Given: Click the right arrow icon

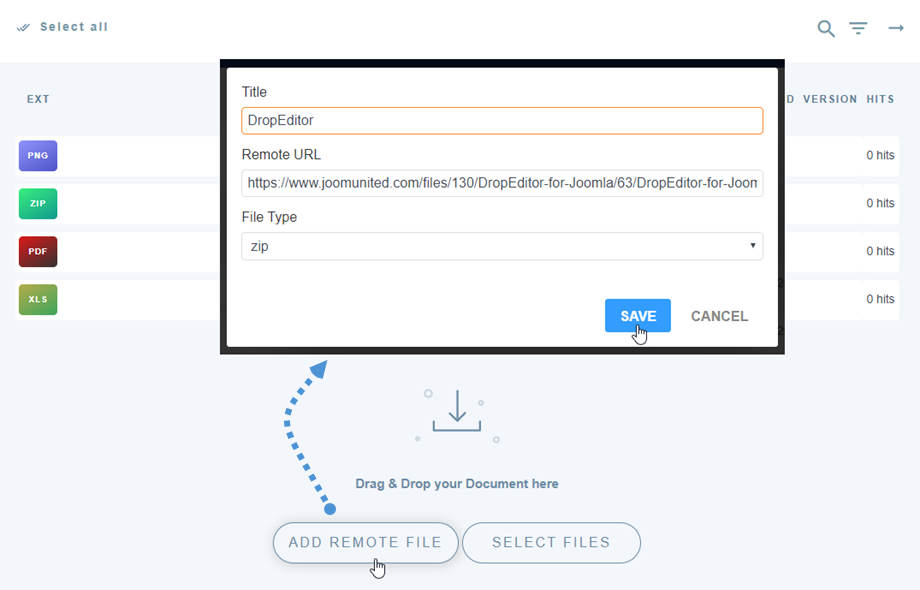Looking at the screenshot, I should tap(896, 28).
